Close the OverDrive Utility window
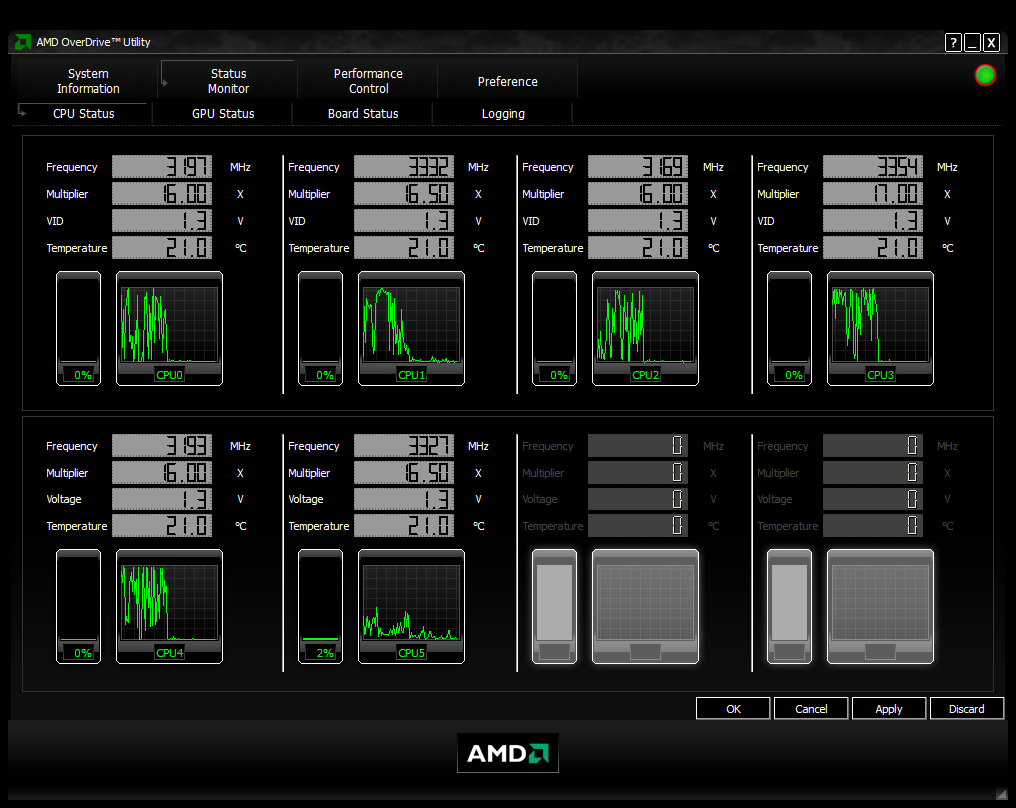The image size is (1016, 808). click(x=991, y=43)
